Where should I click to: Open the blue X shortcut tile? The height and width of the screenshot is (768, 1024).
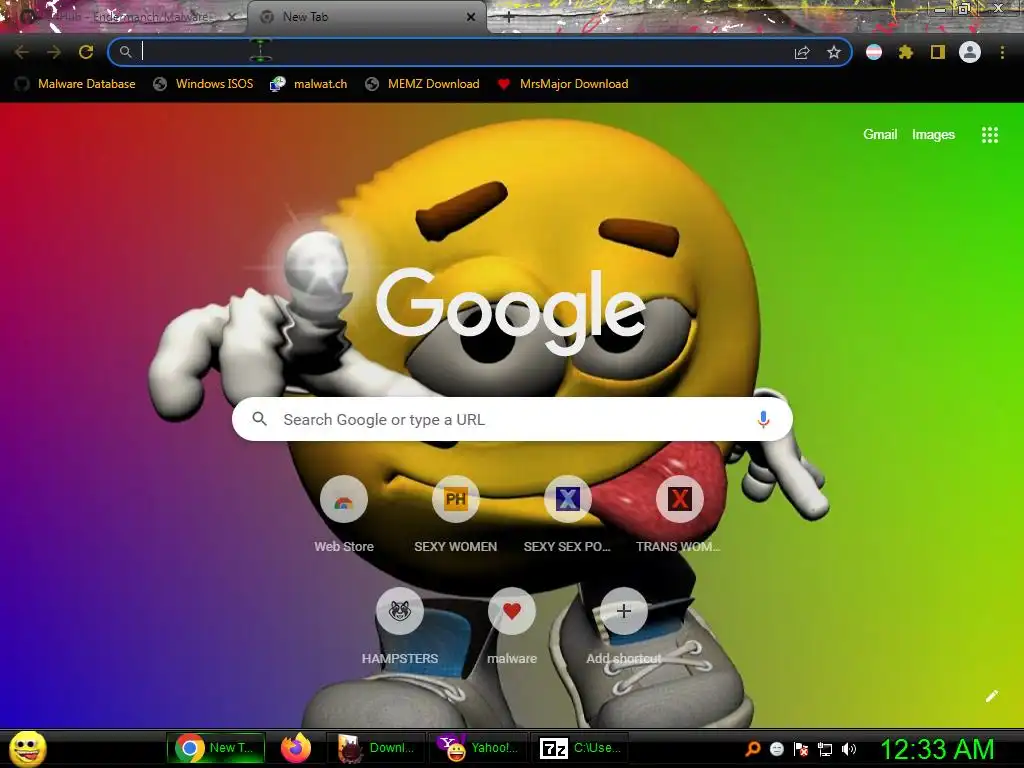(567, 515)
